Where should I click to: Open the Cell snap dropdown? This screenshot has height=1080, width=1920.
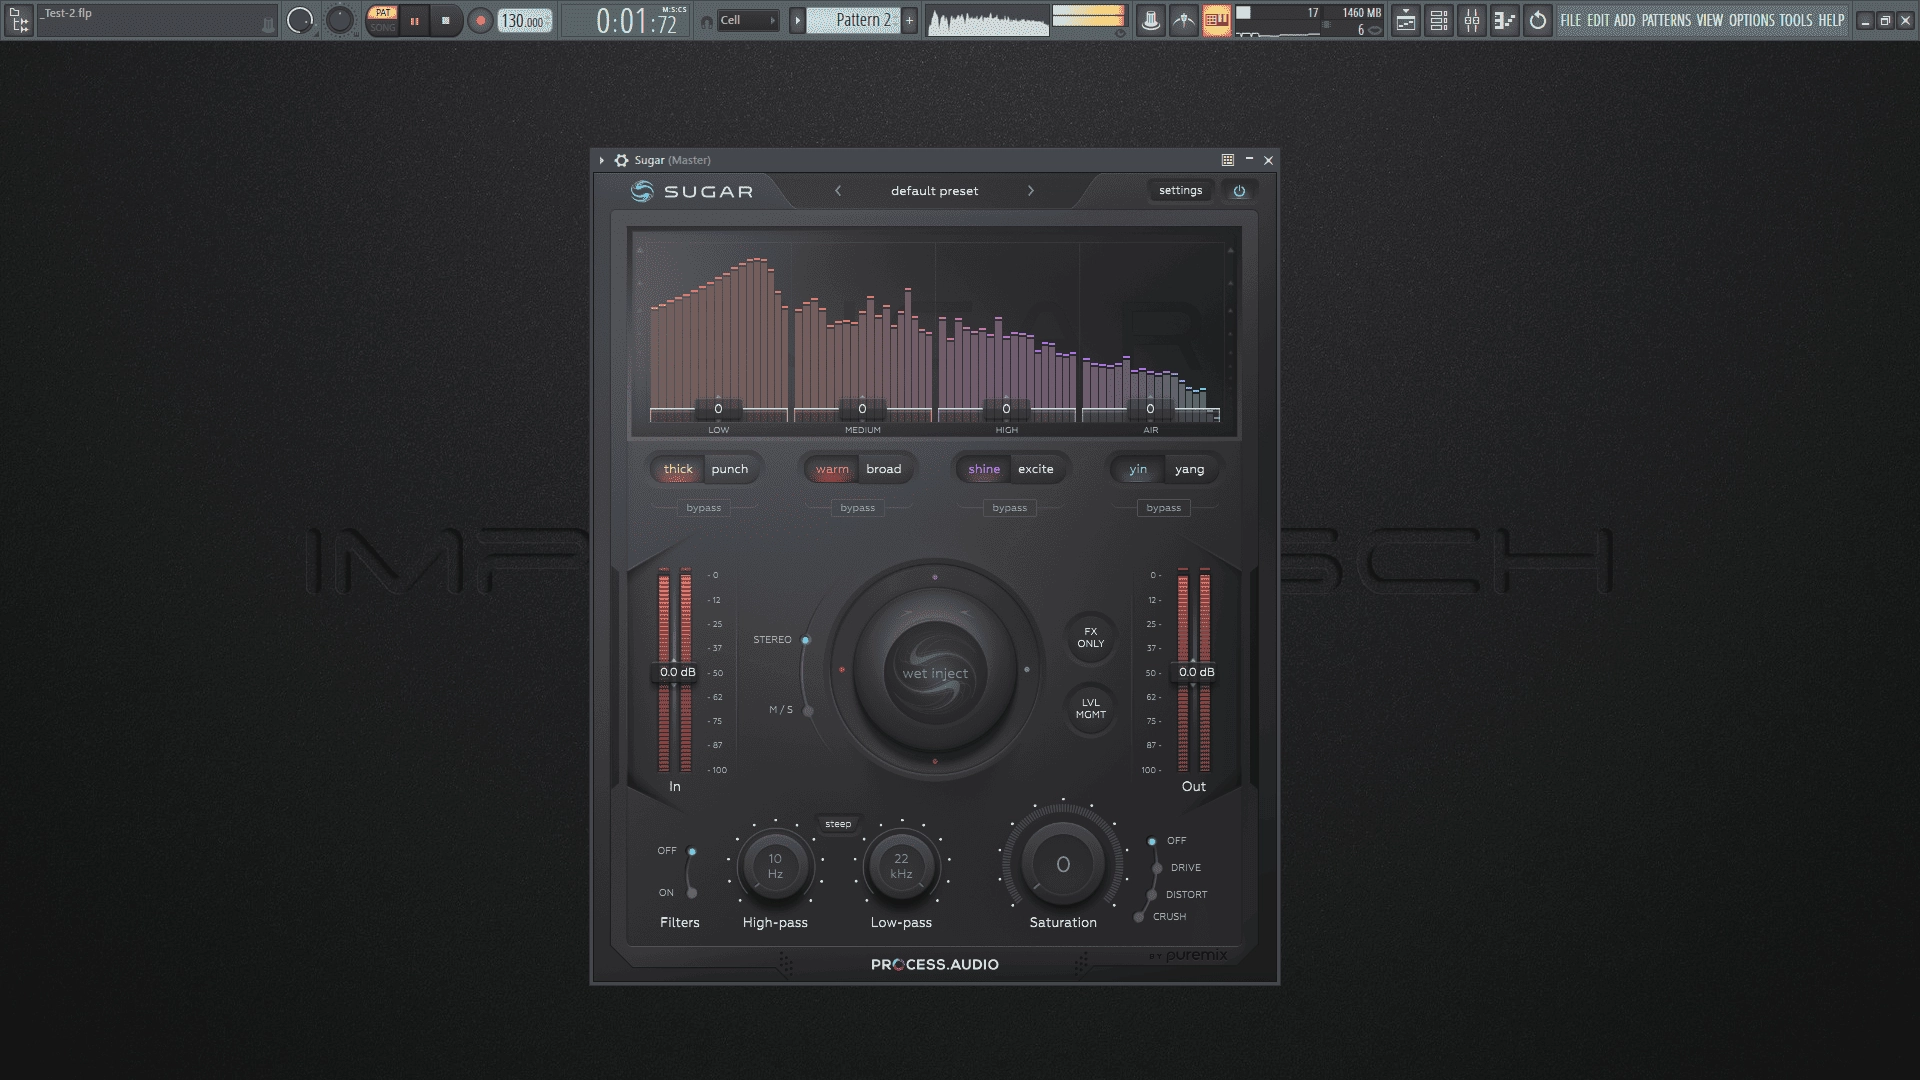coord(747,20)
